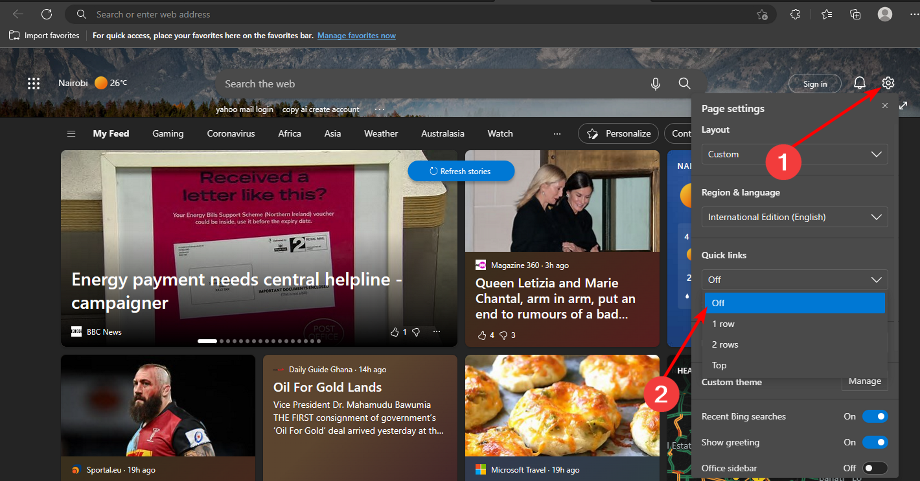
Task: Open the apps grid launcher
Action: pyautogui.click(x=33, y=83)
